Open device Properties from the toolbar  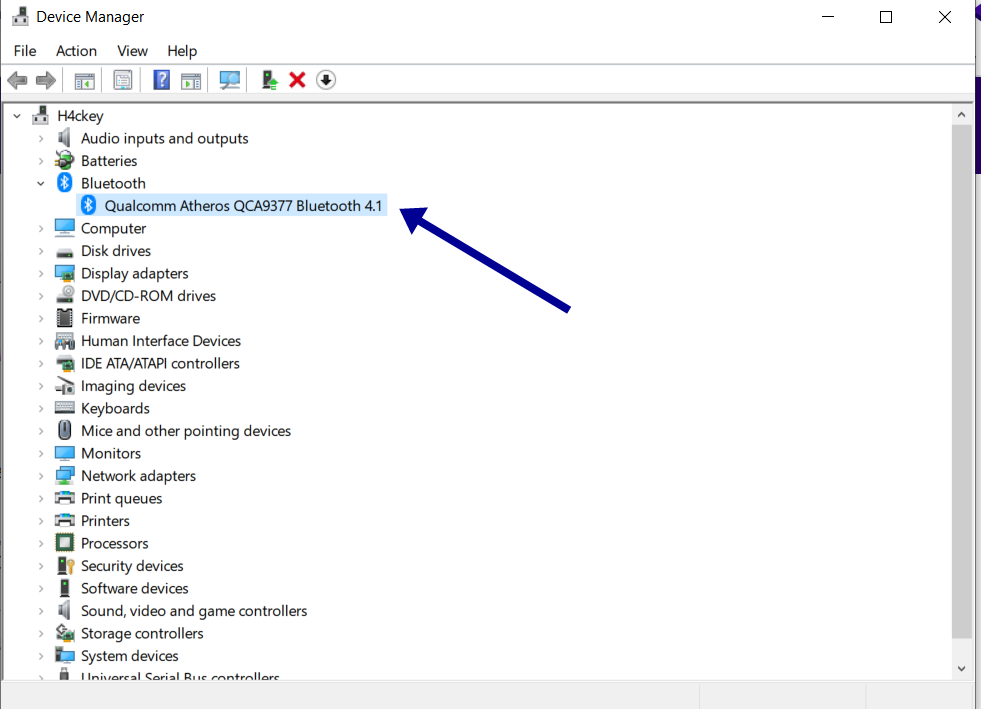pyautogui.click(x=122, y=80)
